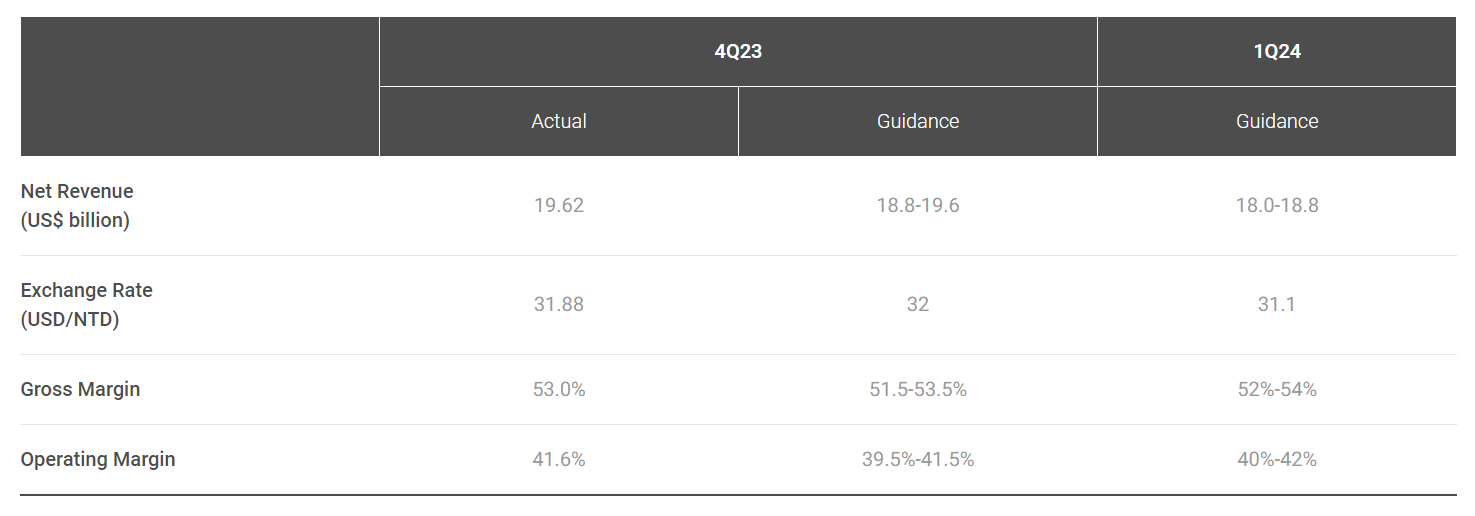Select the Actual subheader cell
This screenshot has height=516, width=1475.
pos(559,121)
